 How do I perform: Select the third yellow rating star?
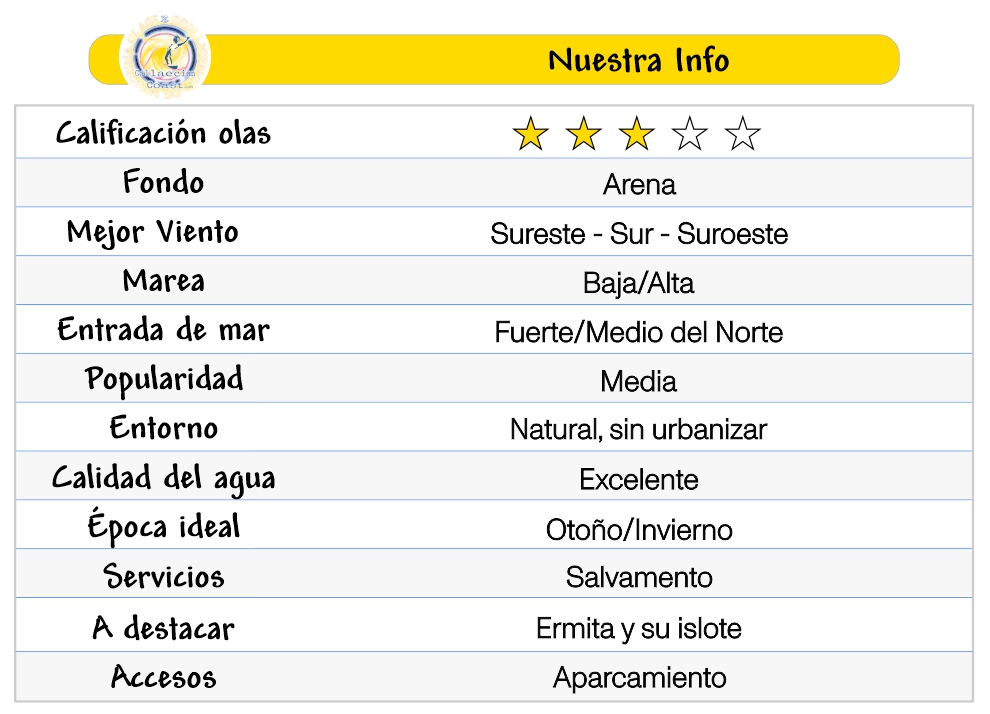pos(636,133)
